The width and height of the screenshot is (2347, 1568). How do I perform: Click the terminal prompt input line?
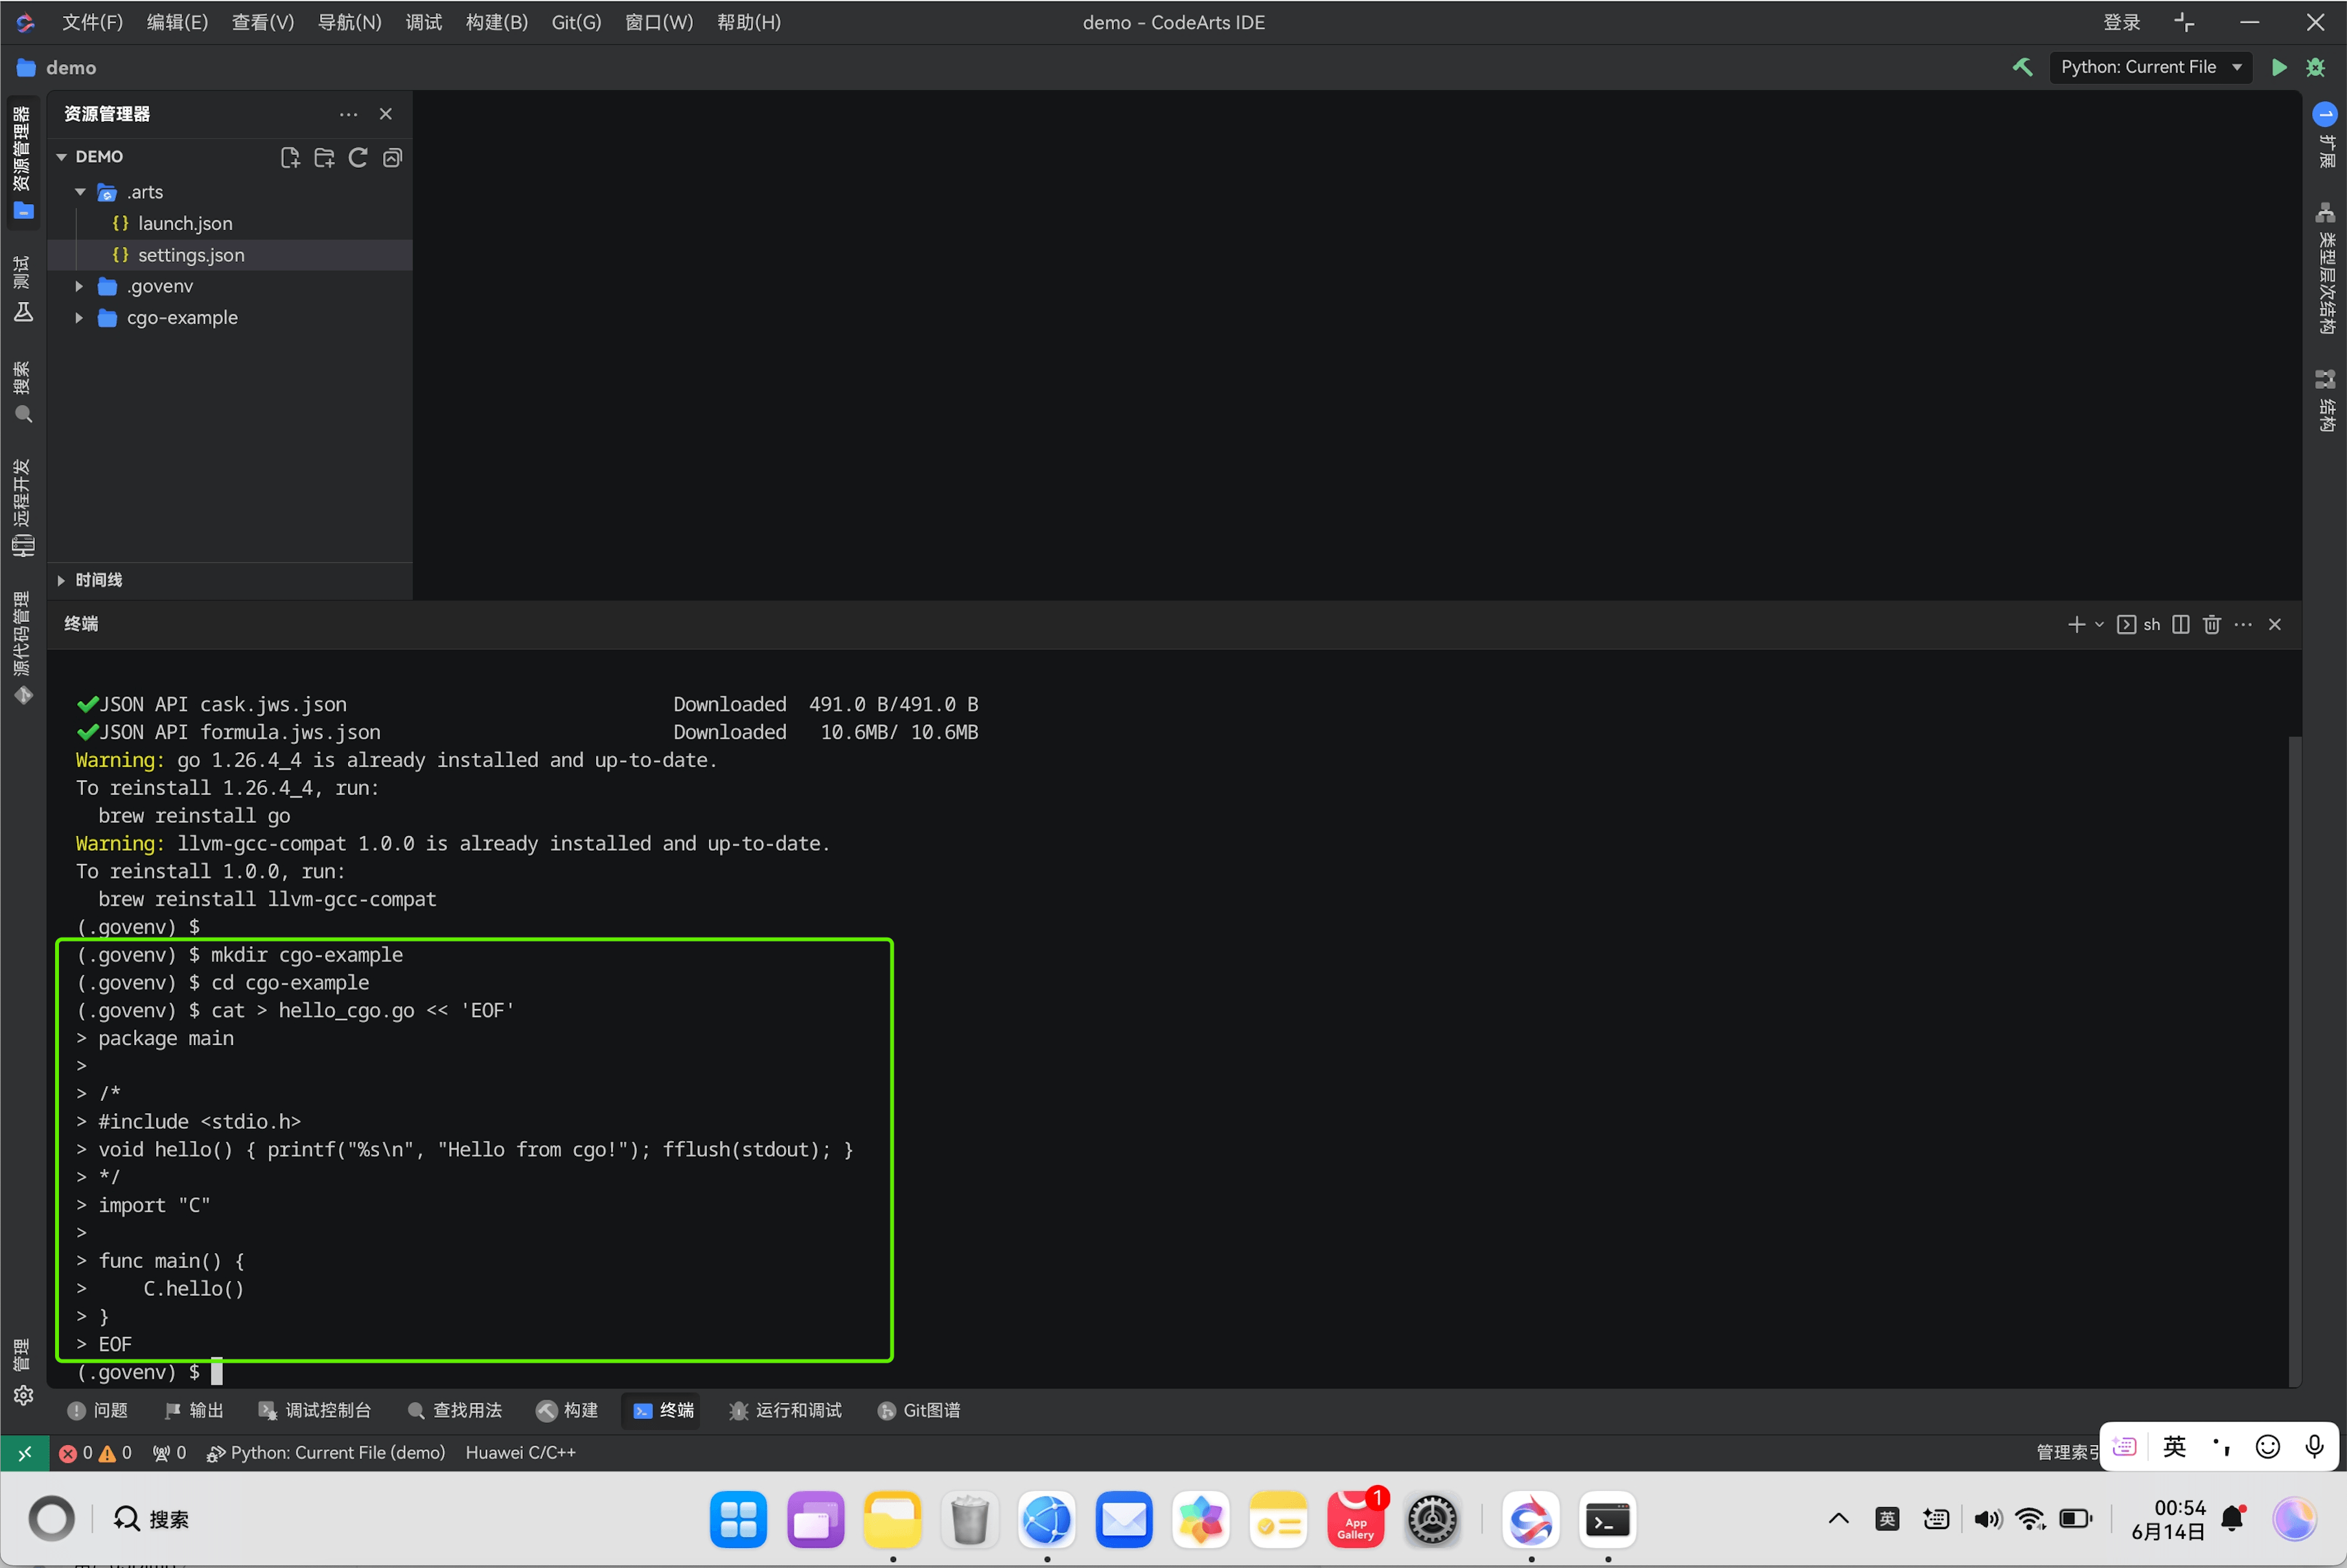click(216, 1372)
